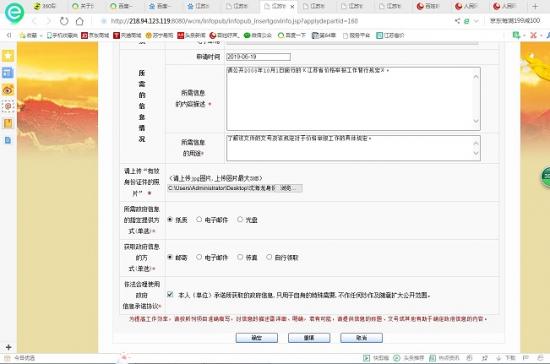This screenshot has width=550, height=364.
Task: Select 邮寄 as the delivery method
Action: coord(170,257)
